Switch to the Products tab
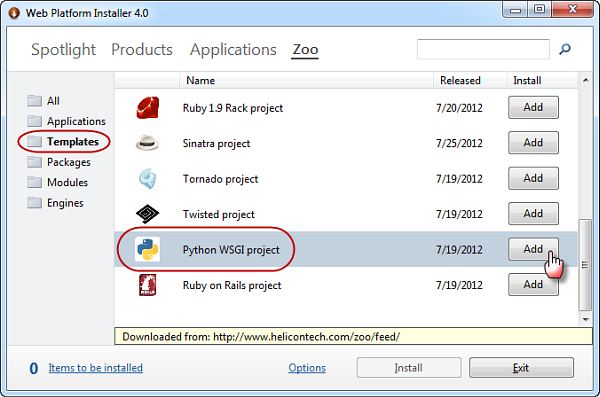The image size is (600, 397). [x=142, y=50]
